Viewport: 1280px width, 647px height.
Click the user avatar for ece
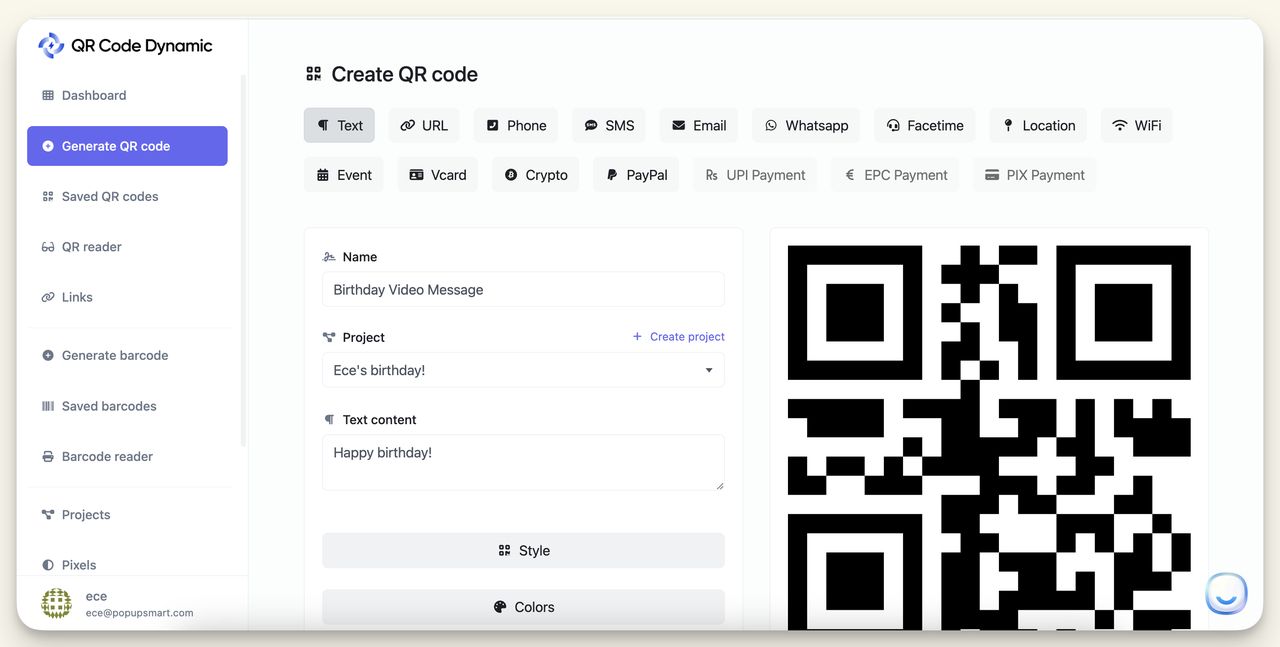56,603
